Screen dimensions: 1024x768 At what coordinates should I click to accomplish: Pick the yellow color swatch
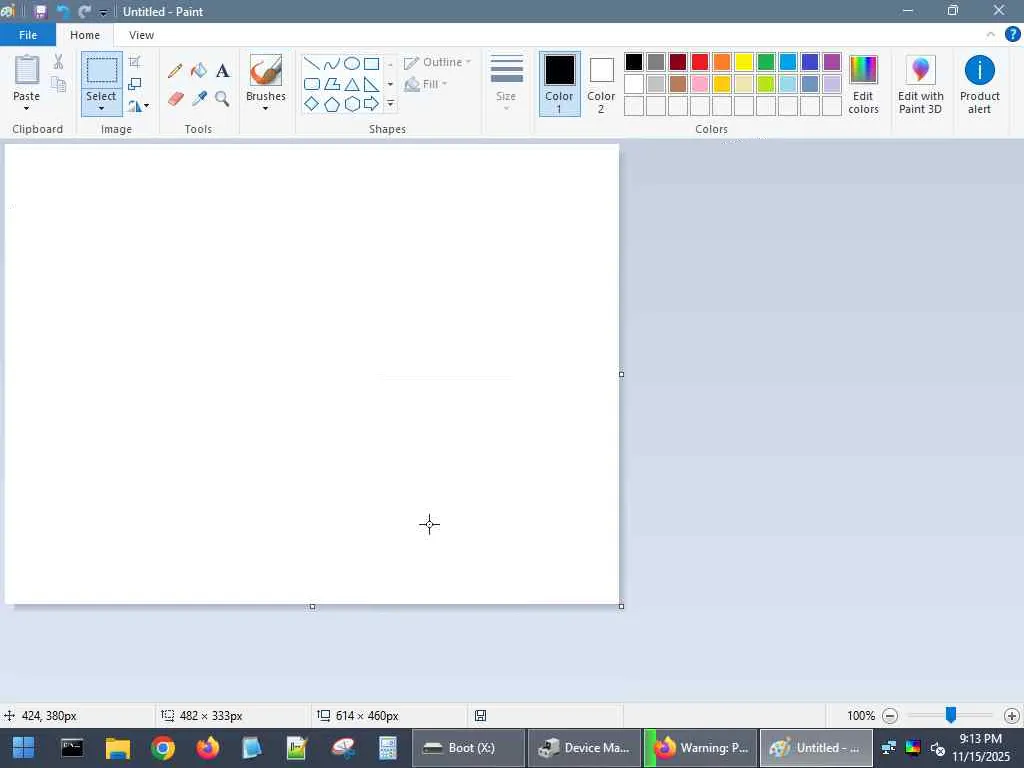pos(744,62)
